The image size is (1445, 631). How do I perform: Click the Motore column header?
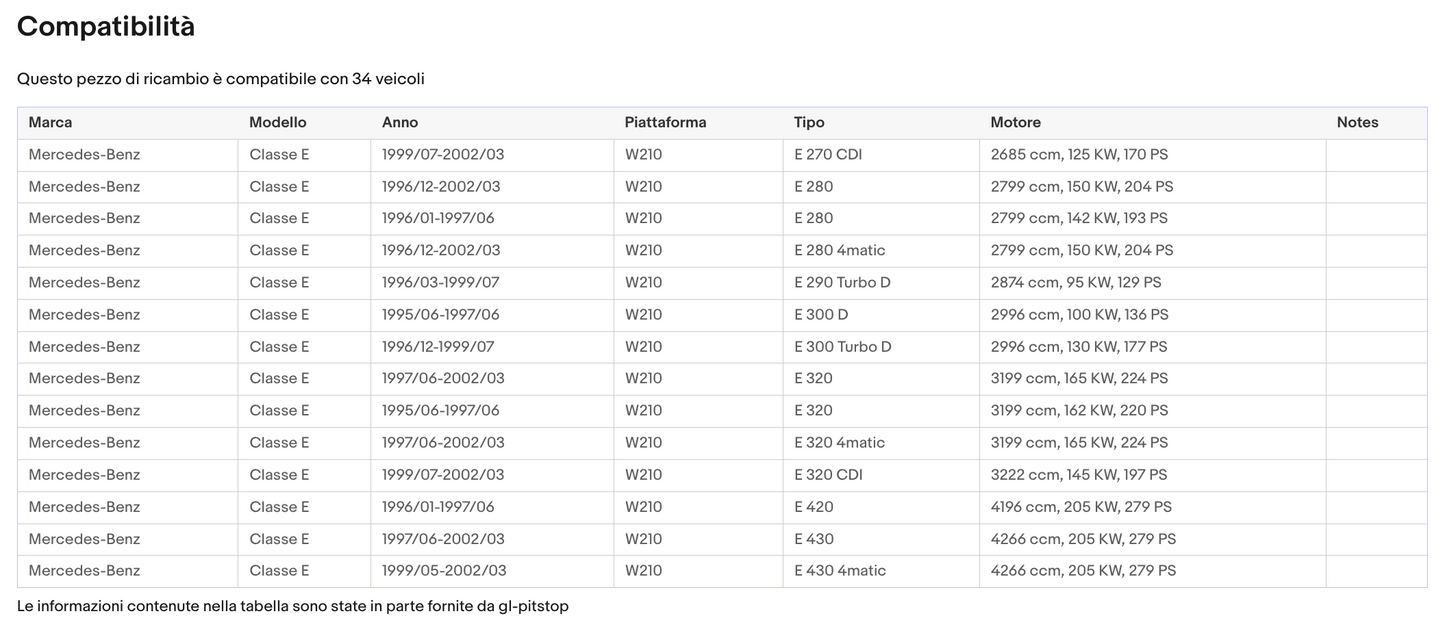tap(1015, 123)
